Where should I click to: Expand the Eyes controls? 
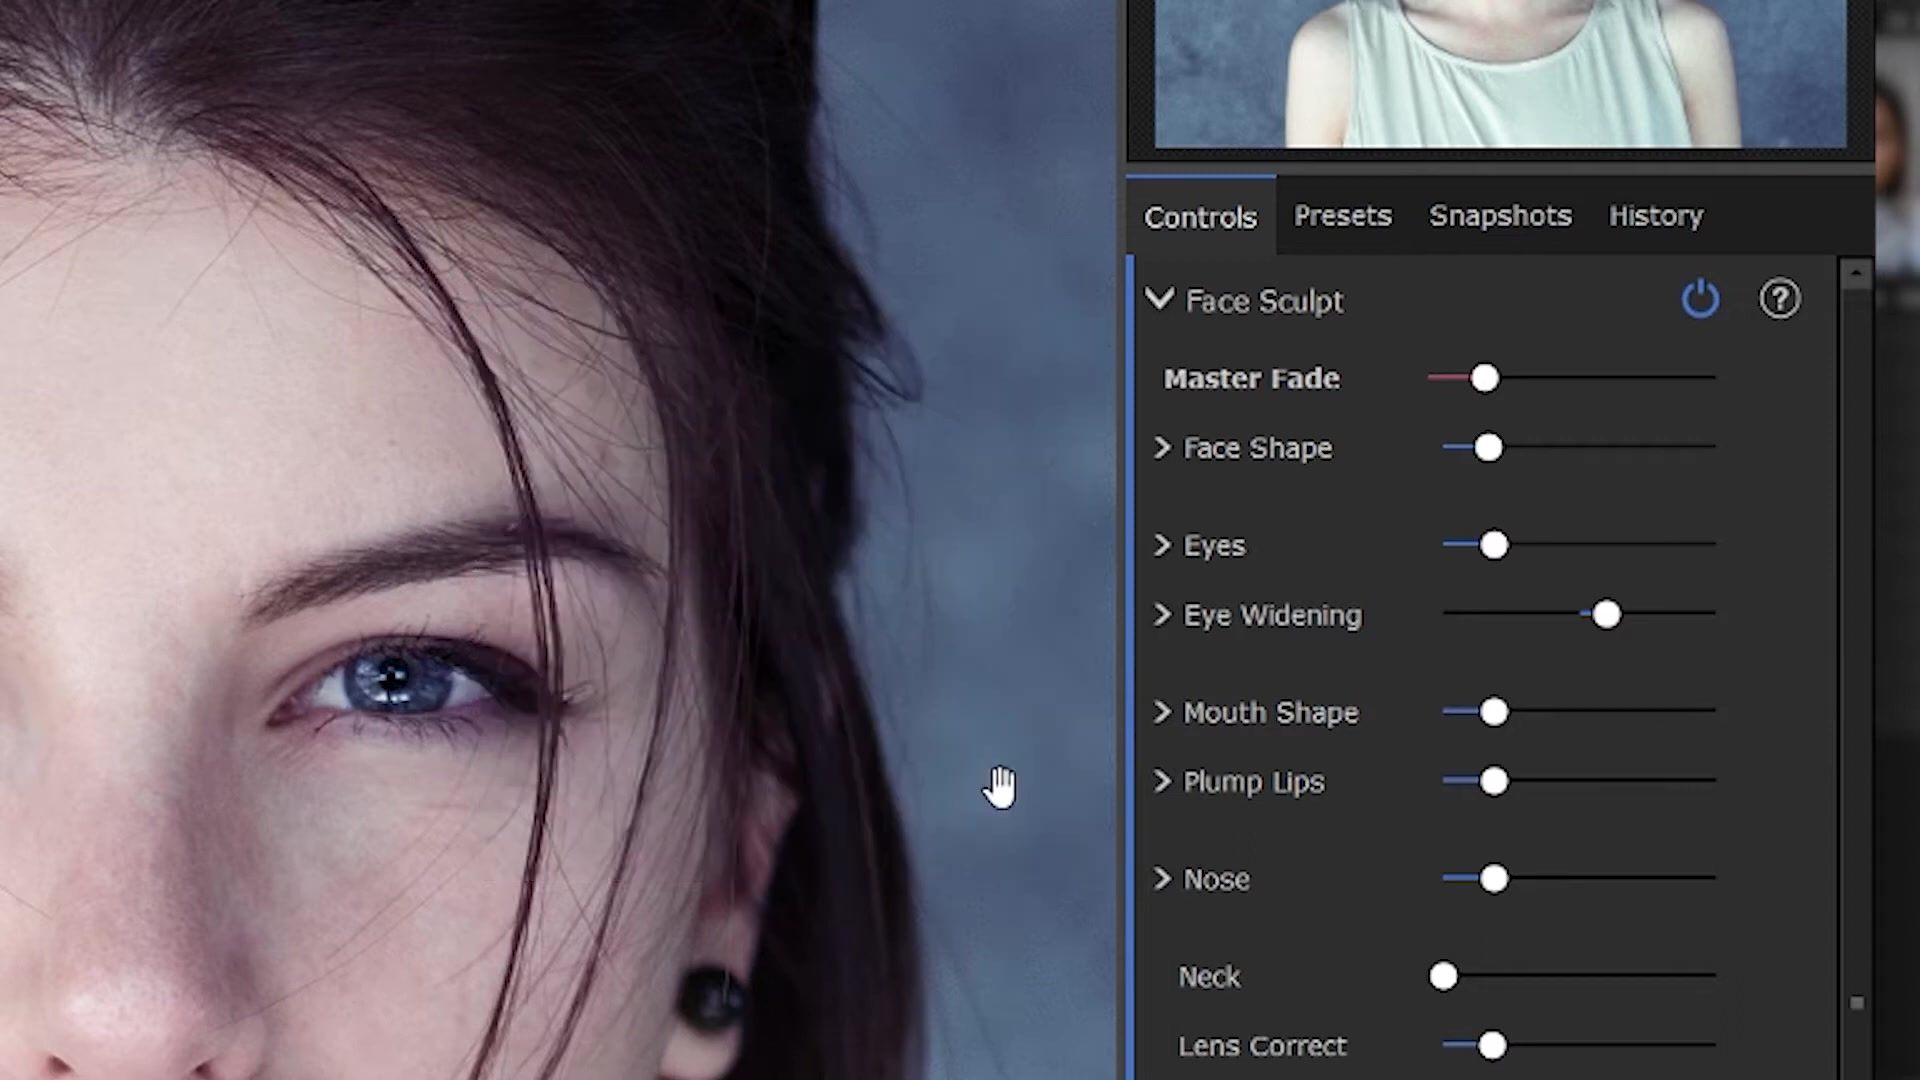pyautogui.click(x=1162, y=545)
